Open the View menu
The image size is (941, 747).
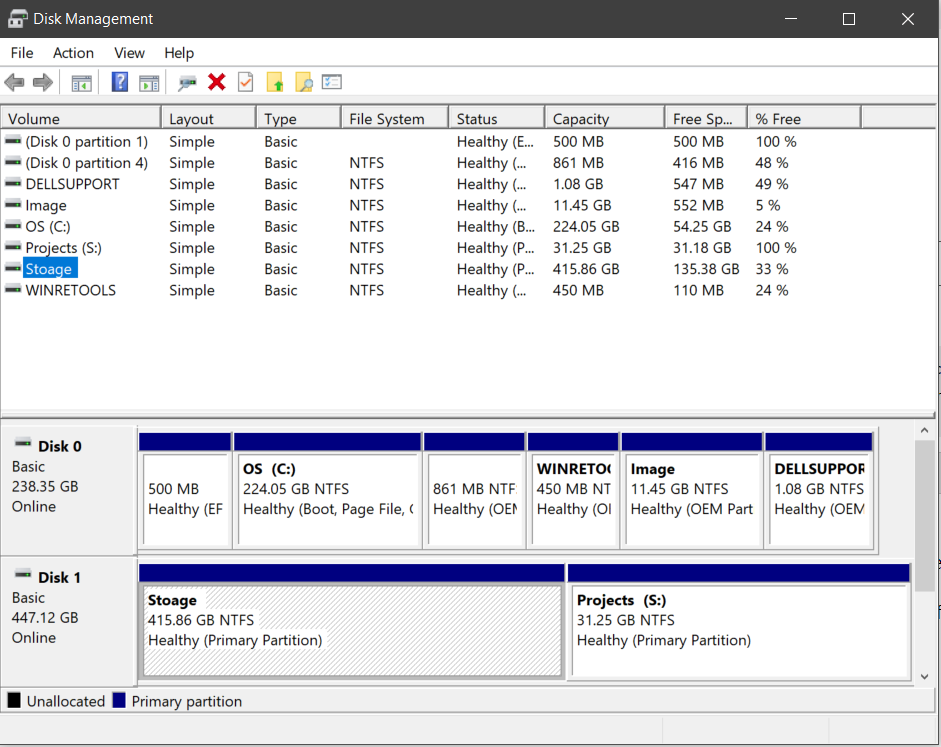(x=129, y=53)
